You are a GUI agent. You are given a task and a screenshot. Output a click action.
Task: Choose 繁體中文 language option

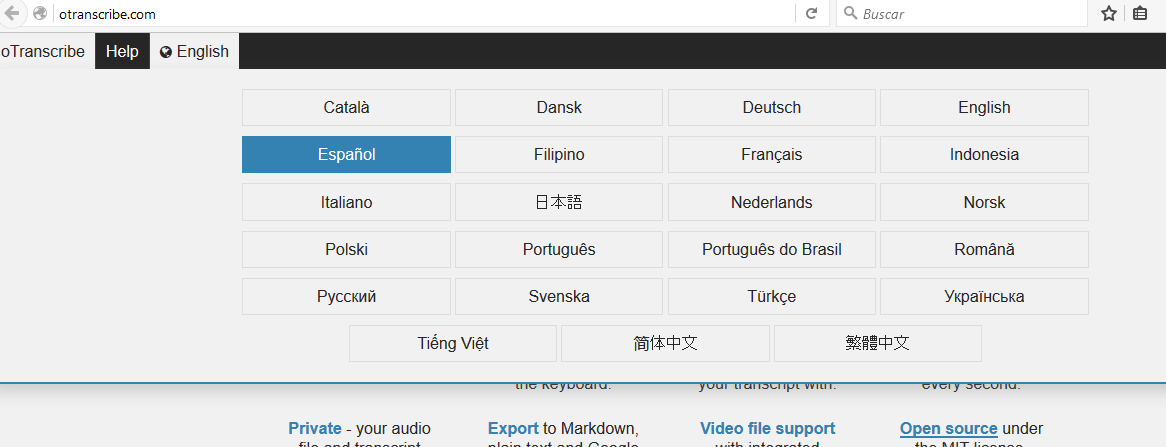click(x=877, y=344)
